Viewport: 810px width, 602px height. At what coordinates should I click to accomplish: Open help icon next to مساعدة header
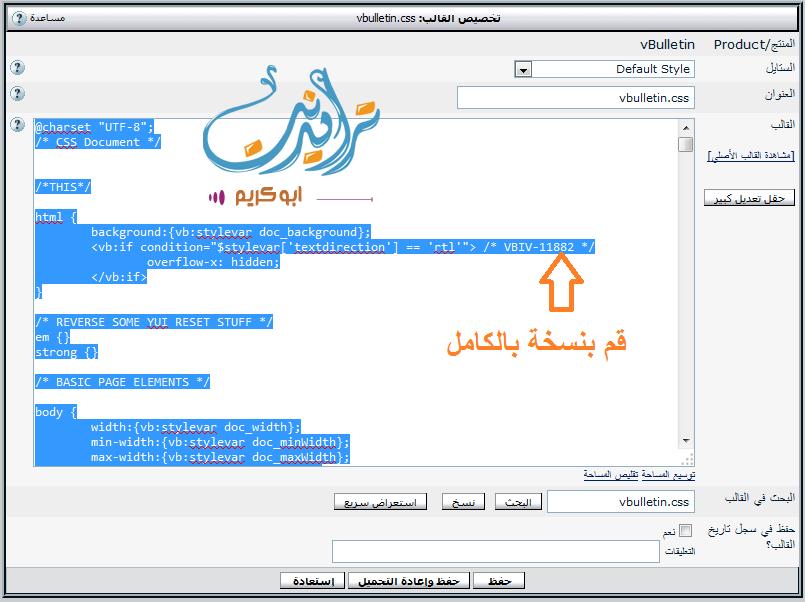click(19, 19)
